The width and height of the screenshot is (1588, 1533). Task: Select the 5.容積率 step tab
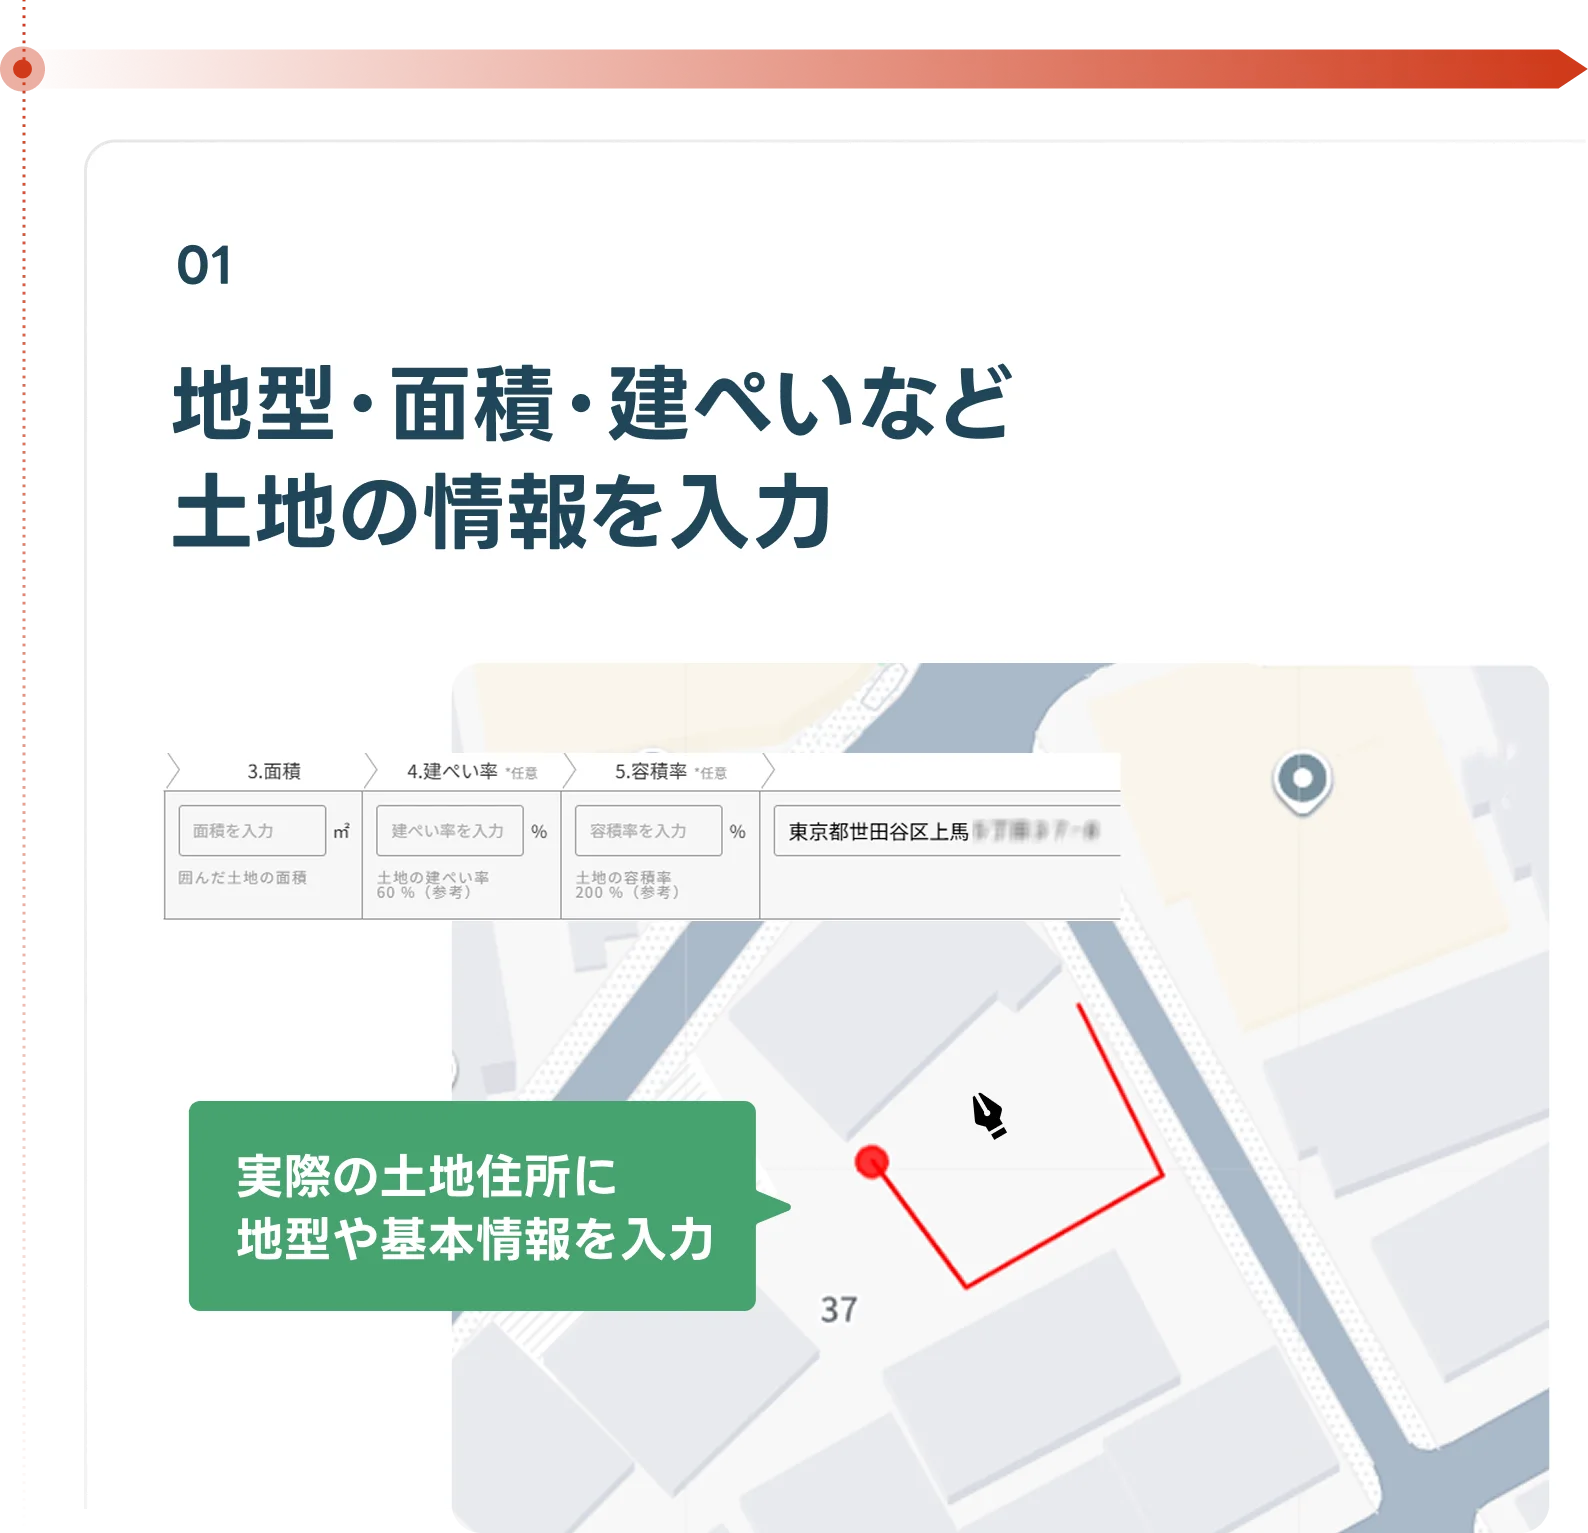click(651, 771)
